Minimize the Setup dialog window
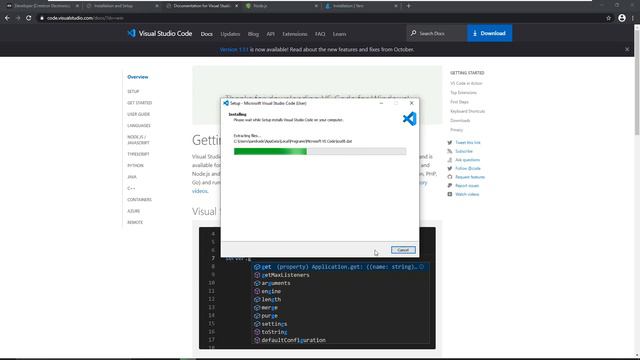The image size is (640, 360). click(381, 103)
